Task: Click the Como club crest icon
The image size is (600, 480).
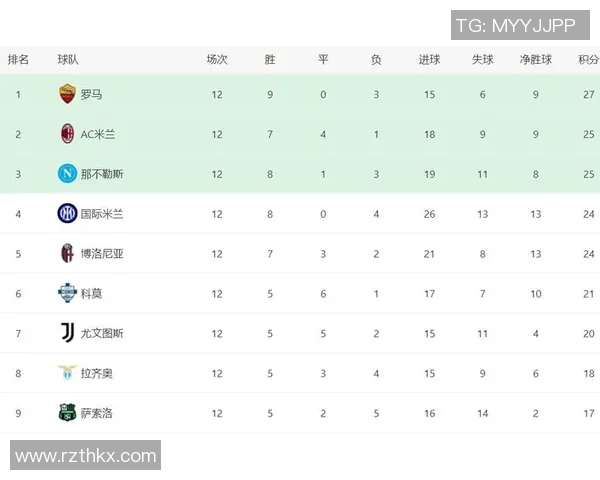Action: 67,293
